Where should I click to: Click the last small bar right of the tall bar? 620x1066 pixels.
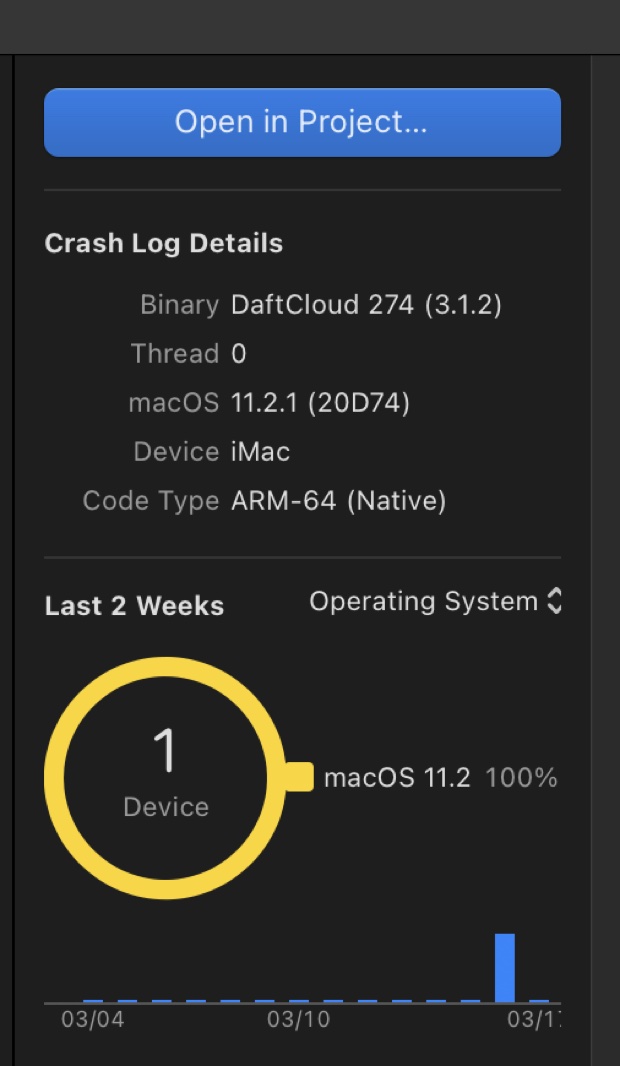(x=539, y=1000)
